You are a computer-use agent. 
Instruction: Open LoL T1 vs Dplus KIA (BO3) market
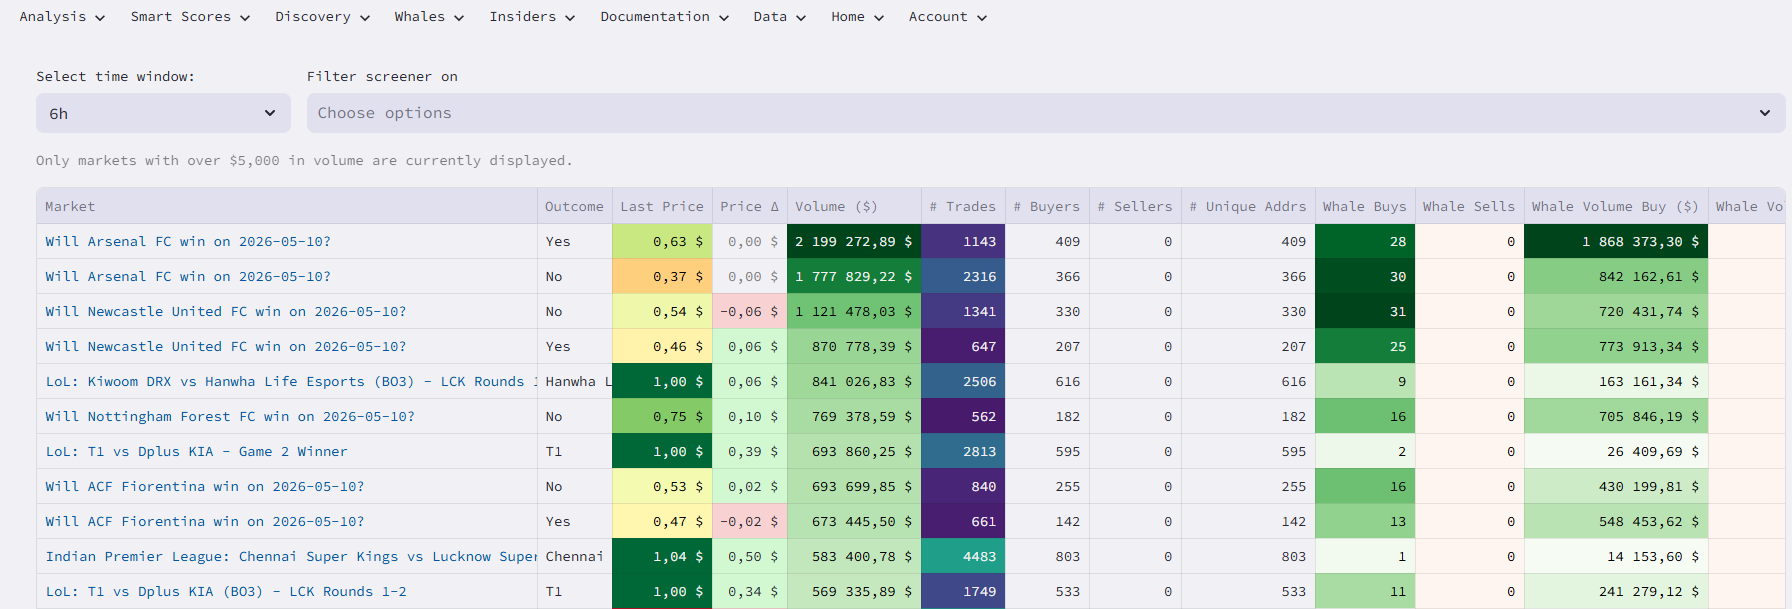click(x=226, y=592)
